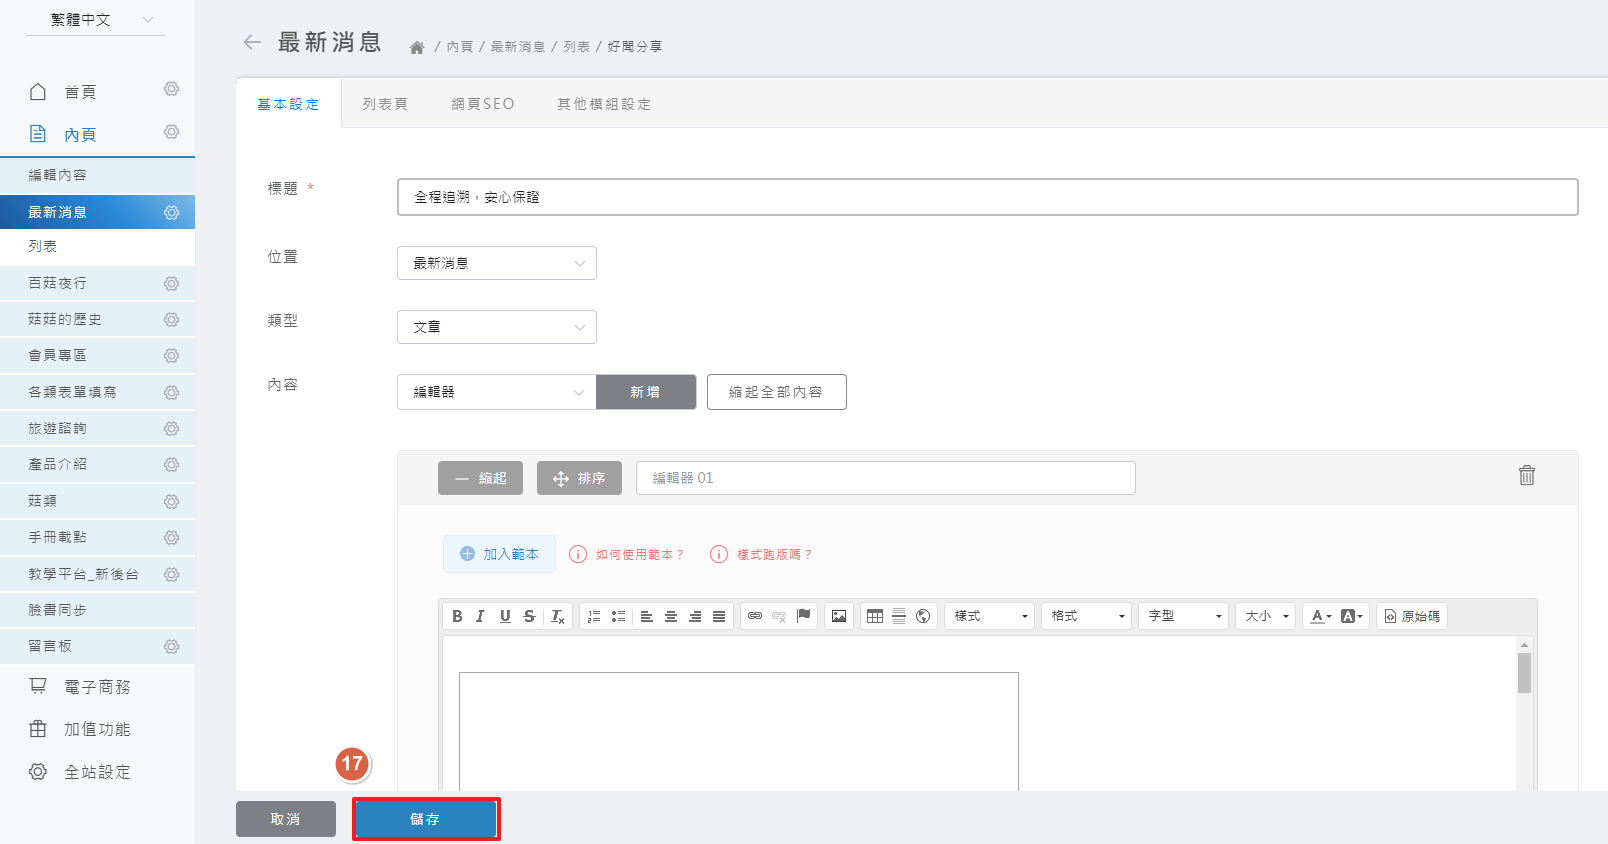Expand the 類型 dropdown showing 文章
This screenshot has height=844, width=1608.
(x=497, y=327)
